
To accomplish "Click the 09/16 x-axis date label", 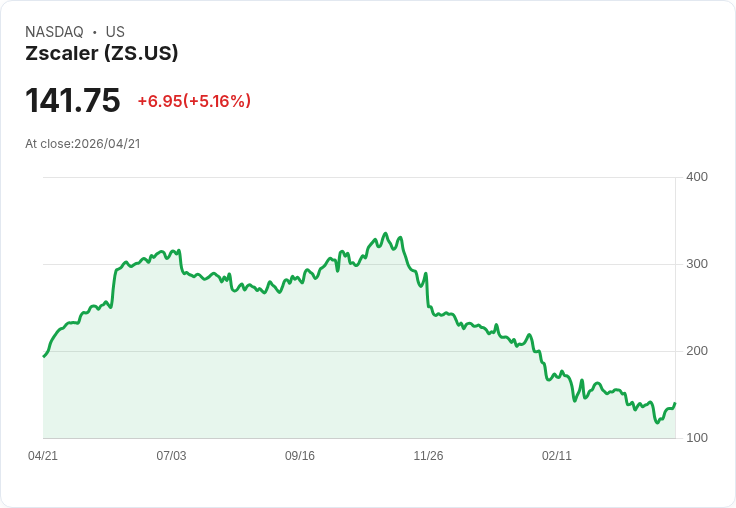I will tap(300, 456).
